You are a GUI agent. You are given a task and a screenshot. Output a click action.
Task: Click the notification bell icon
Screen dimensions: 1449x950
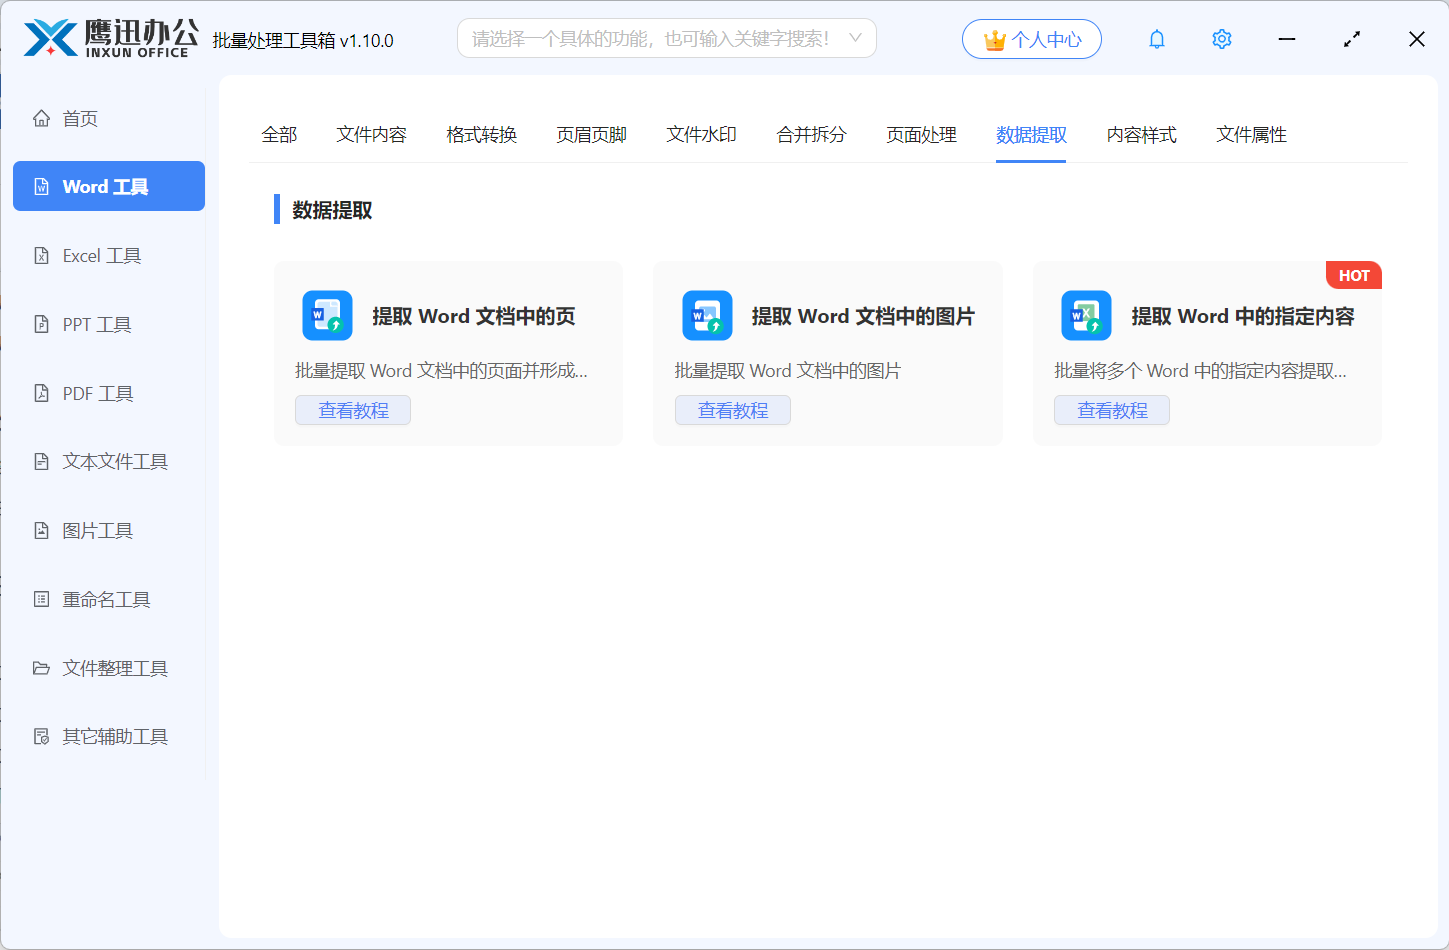(x=1156, y=39)
